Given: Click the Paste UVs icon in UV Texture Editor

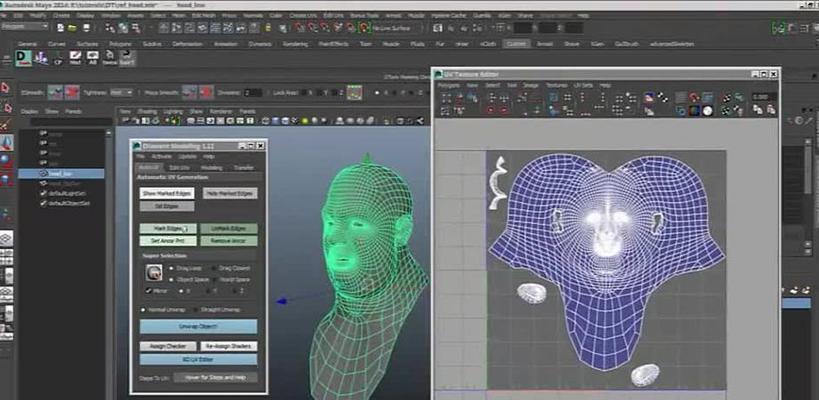Looking at the screenshot, I should (x=770, y=110).
